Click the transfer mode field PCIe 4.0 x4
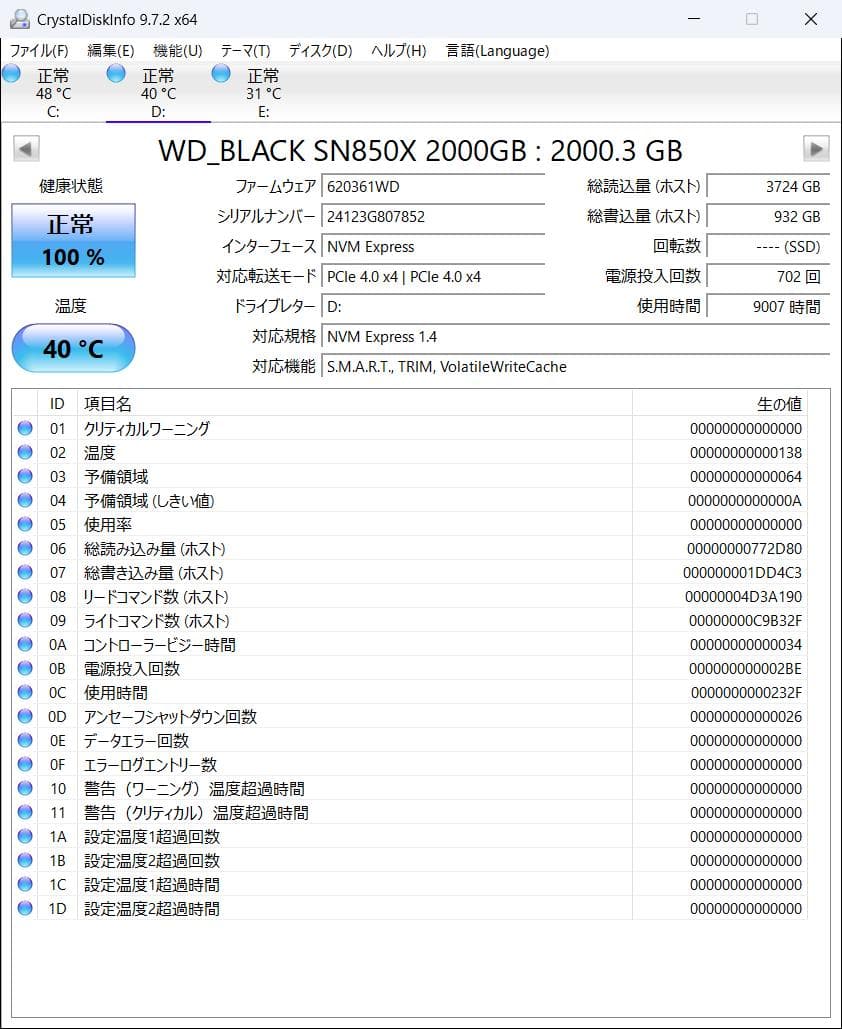 pyautogui.click(x=433, y=277)
